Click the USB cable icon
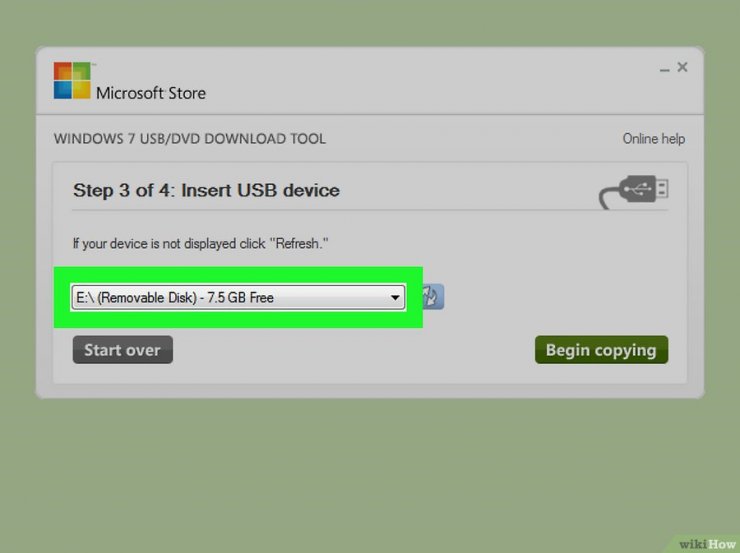This screenshot has height=553, width=740. click(x=634, y=191)
